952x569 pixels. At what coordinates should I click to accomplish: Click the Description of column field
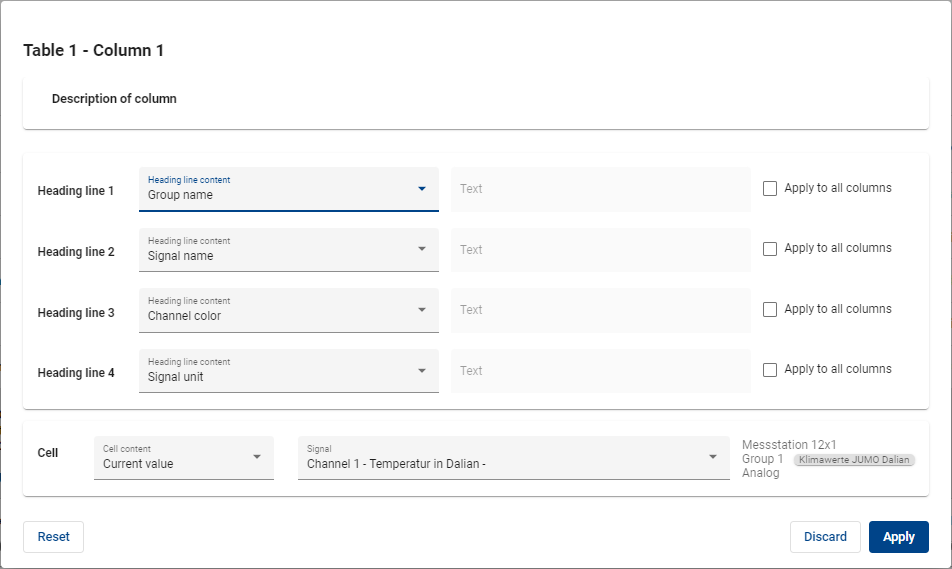click(x=475, y=100)
